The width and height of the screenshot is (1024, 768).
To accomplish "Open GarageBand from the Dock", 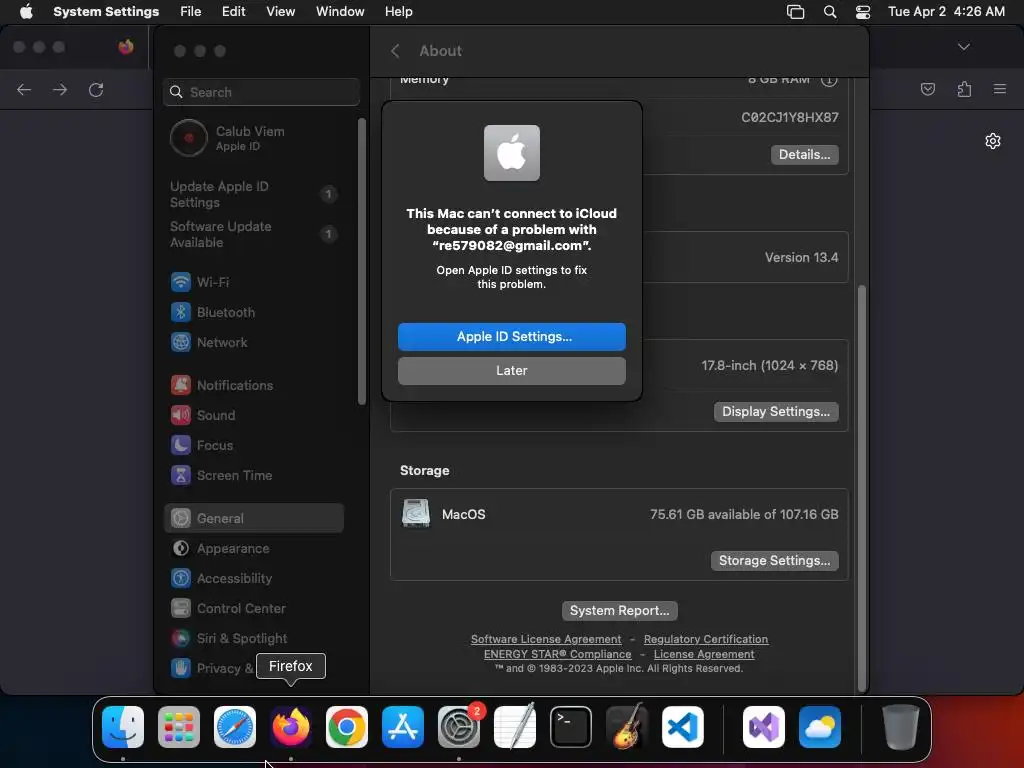I will click(627, 727).
